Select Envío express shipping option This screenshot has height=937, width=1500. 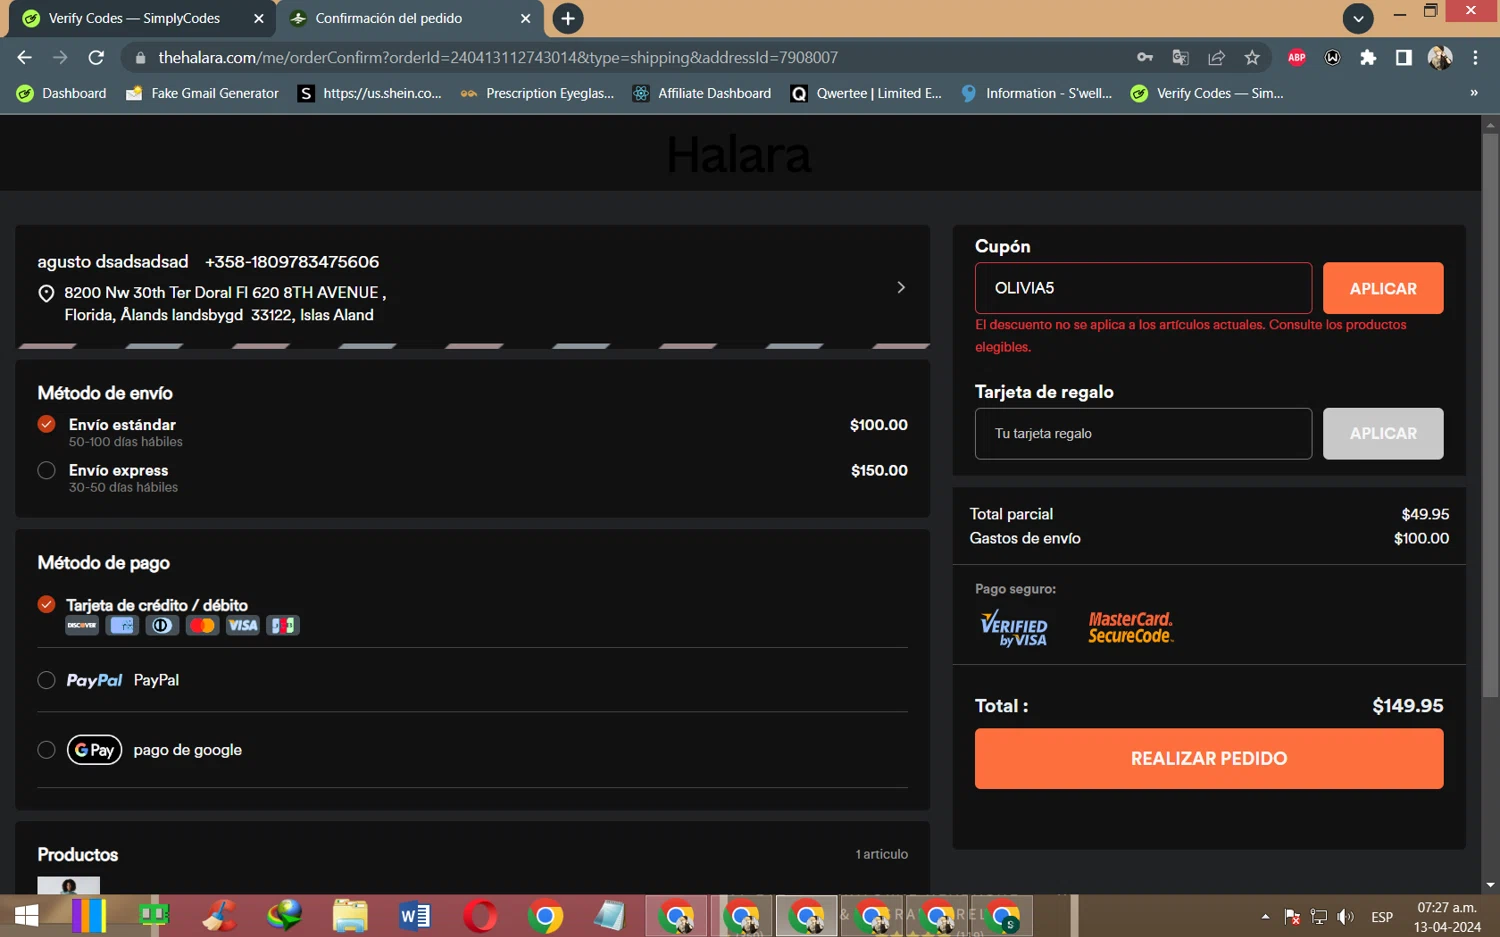pos(46,470)
